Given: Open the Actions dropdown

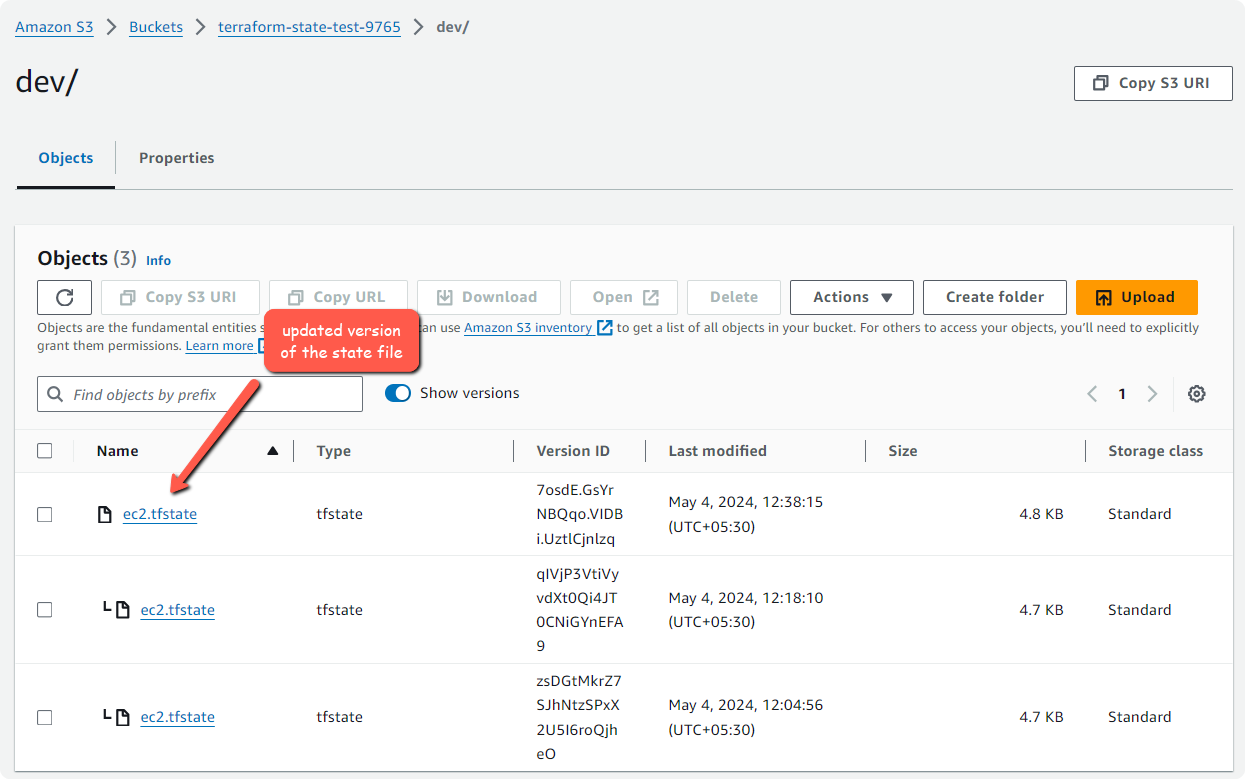Looking at the screenshot, I should (x=851, y=297).
